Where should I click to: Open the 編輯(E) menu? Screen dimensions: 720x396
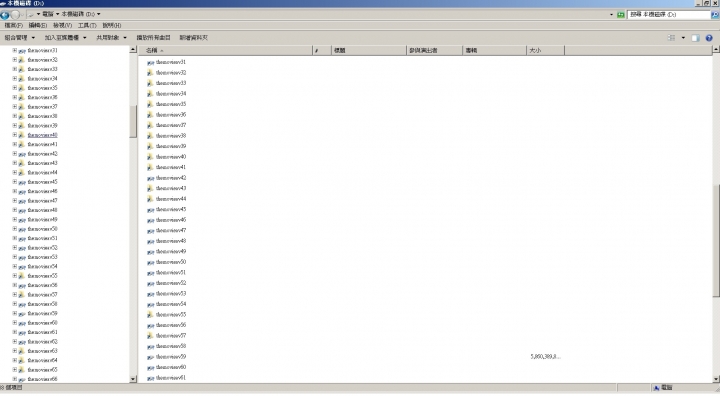(38, 26)
